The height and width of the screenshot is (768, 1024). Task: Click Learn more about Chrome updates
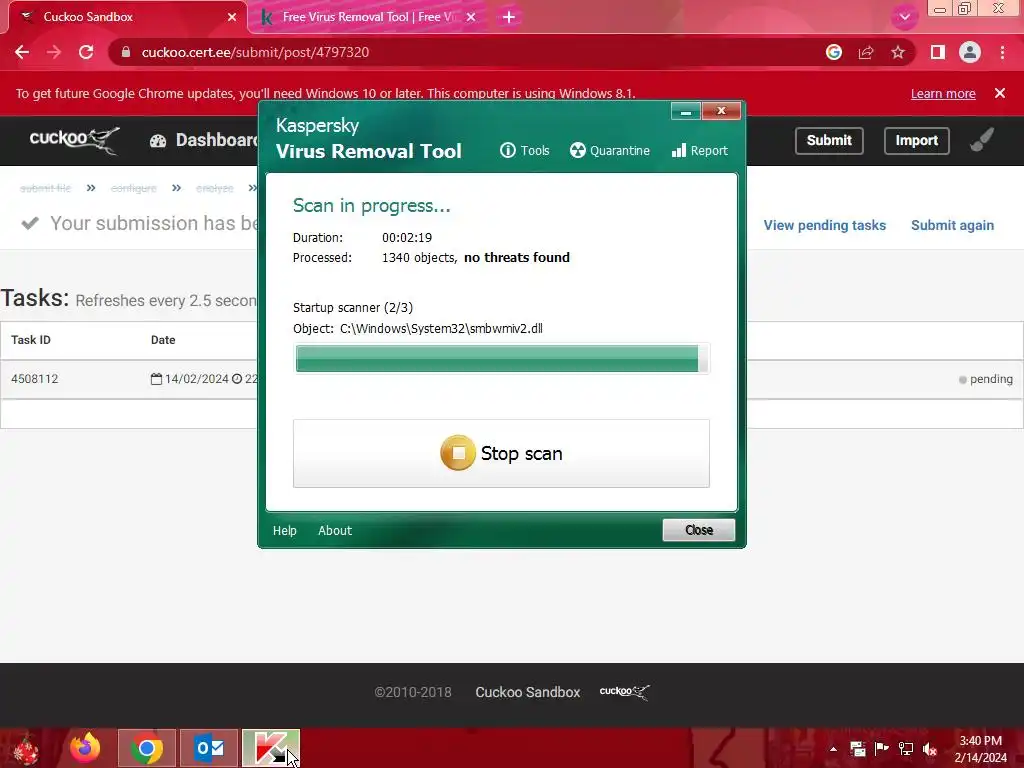[943, 93]
